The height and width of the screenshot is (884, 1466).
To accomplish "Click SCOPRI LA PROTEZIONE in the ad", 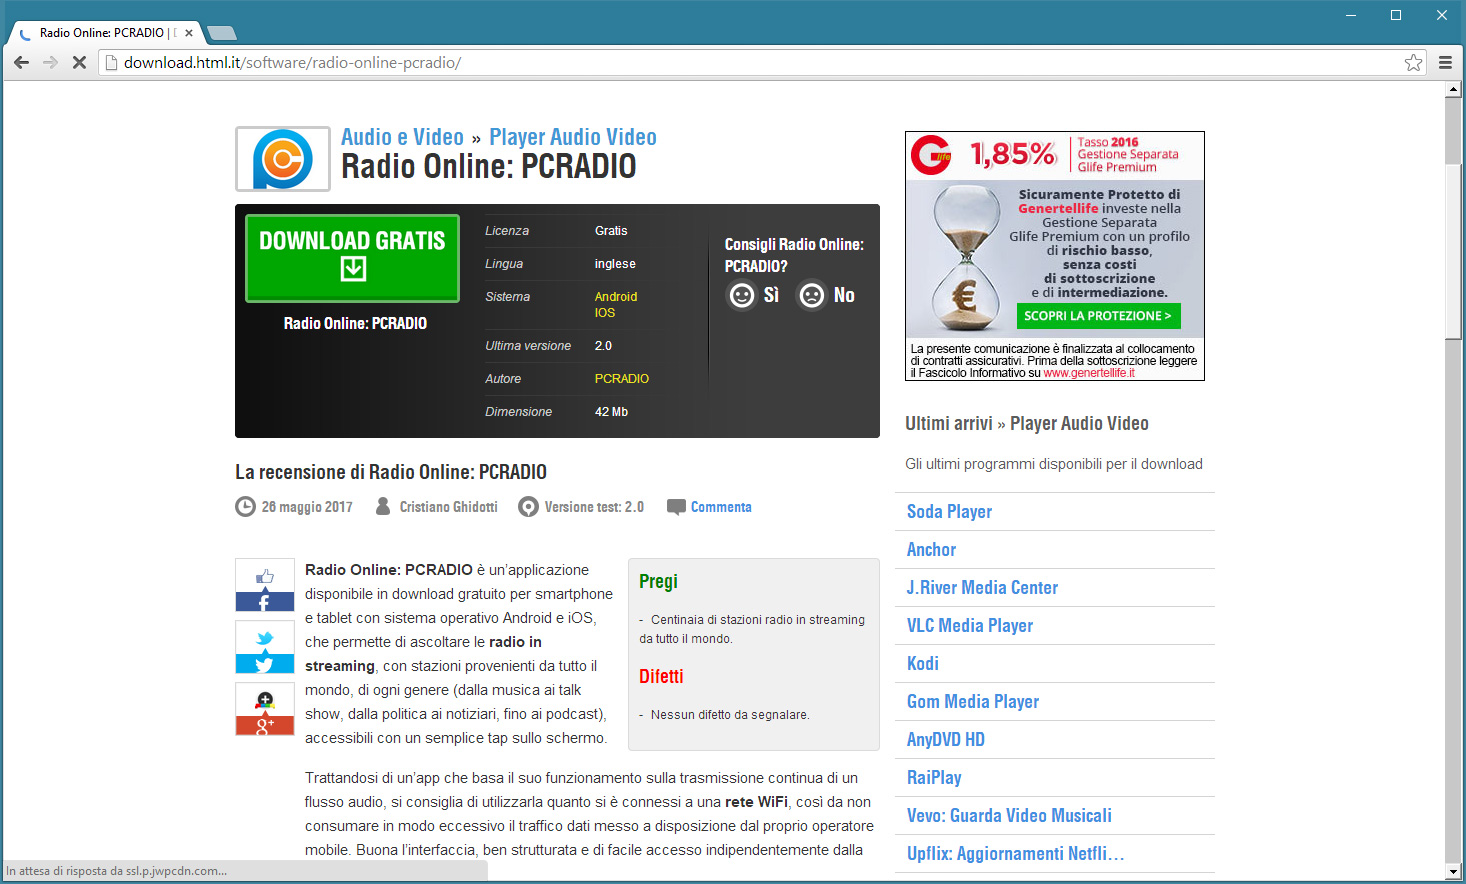I will point(1097,316).
